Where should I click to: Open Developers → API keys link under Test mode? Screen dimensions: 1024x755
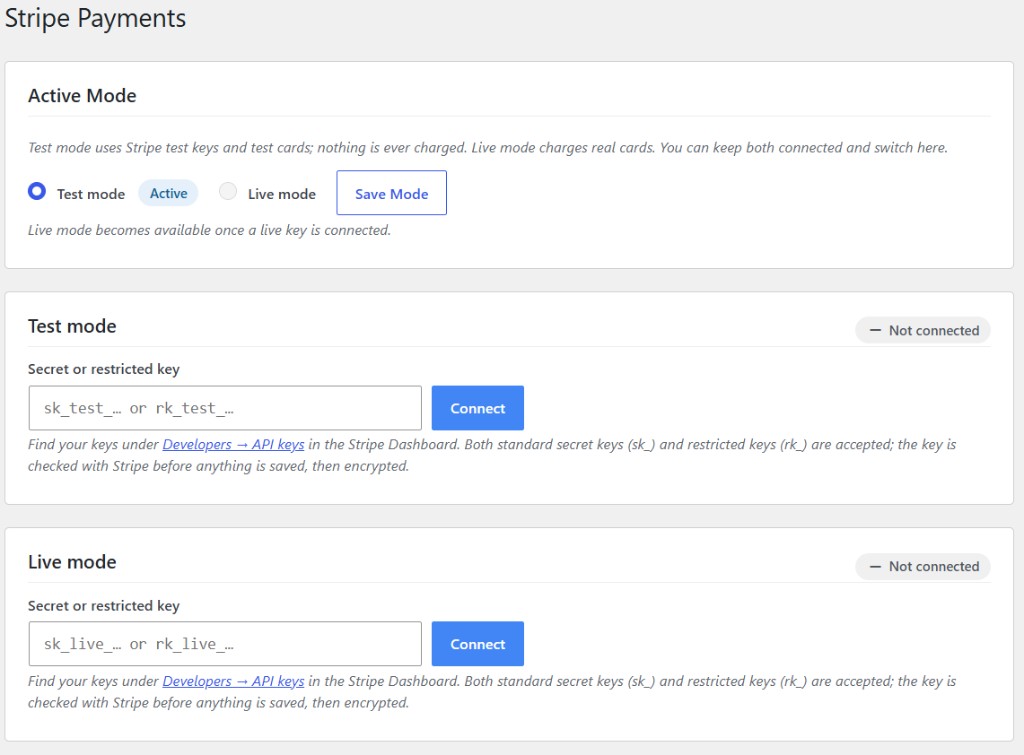tap(233, 444)
